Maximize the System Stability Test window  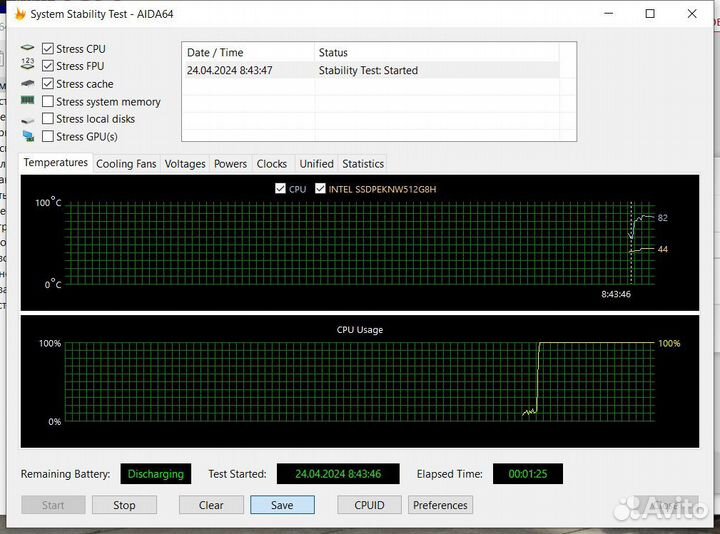[x=650, y=14]
